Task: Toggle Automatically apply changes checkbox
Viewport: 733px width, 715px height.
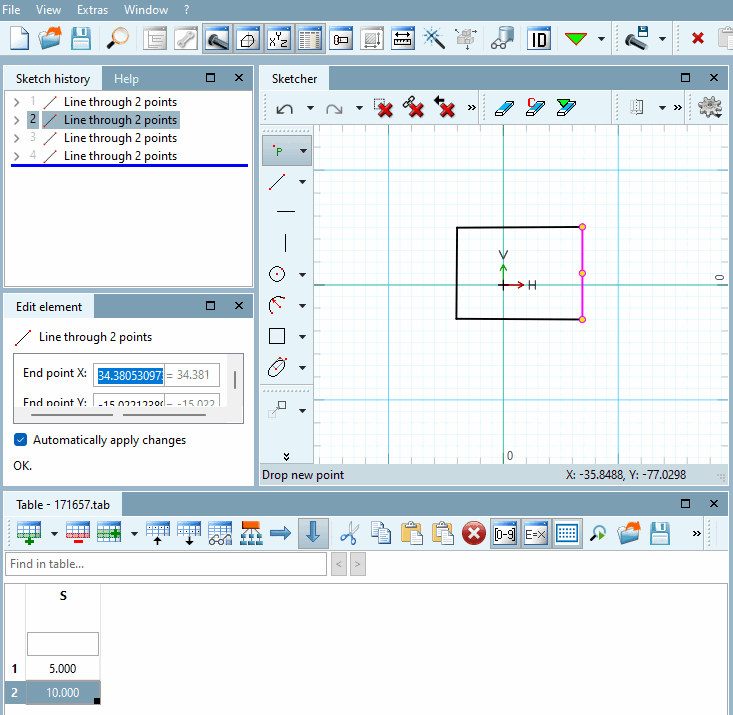Action: pyautogui.click(x=21, y=440)
